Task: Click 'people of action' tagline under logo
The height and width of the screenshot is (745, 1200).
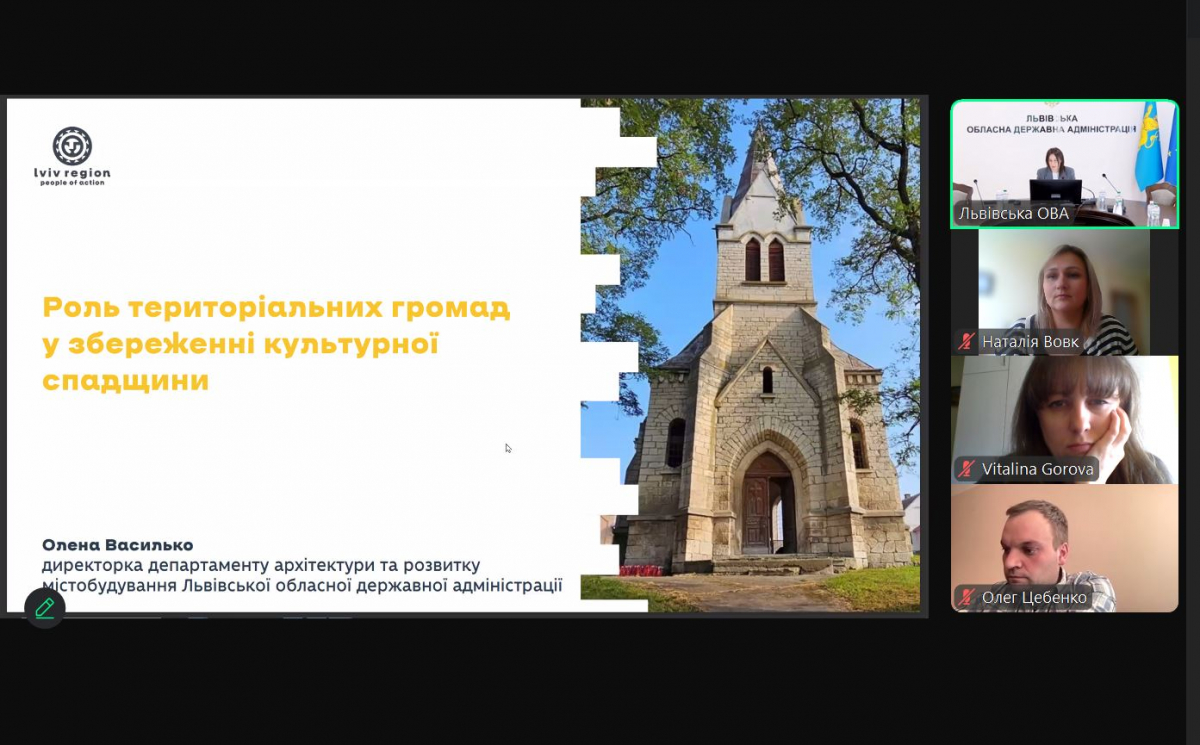Action: point(72,183)
